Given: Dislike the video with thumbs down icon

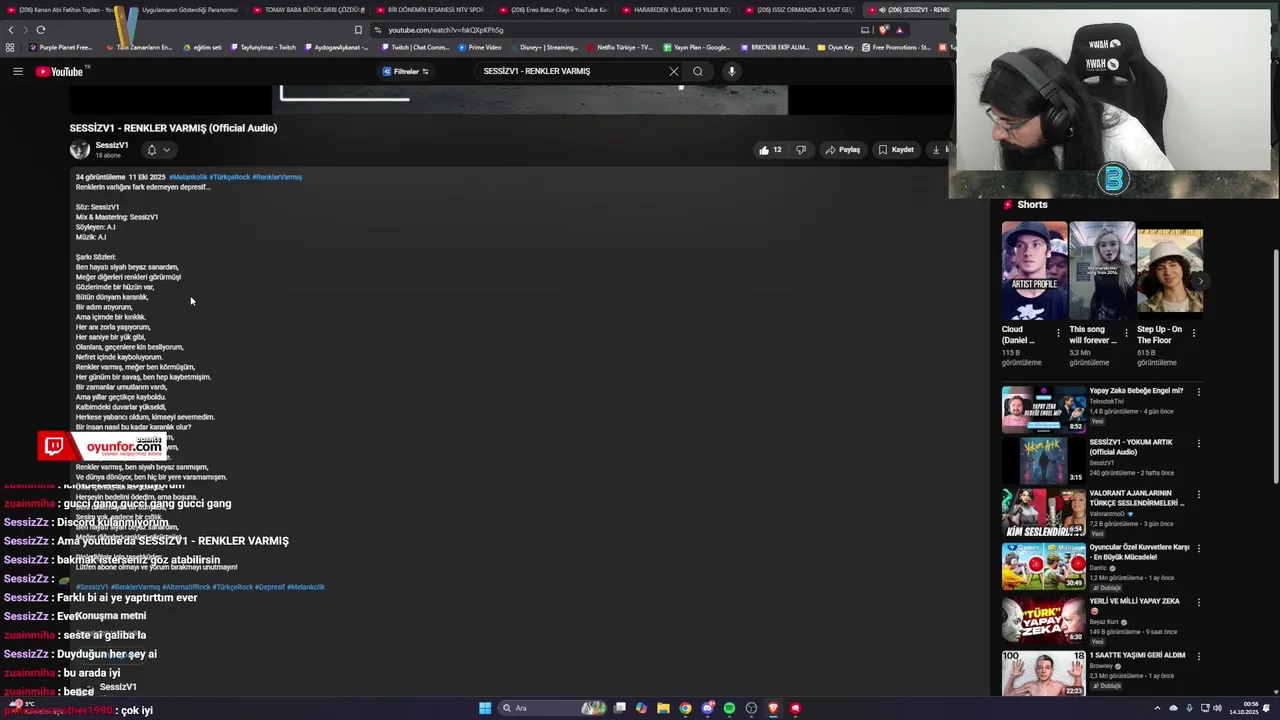Looking at the screenshot, I should [800, 150].
